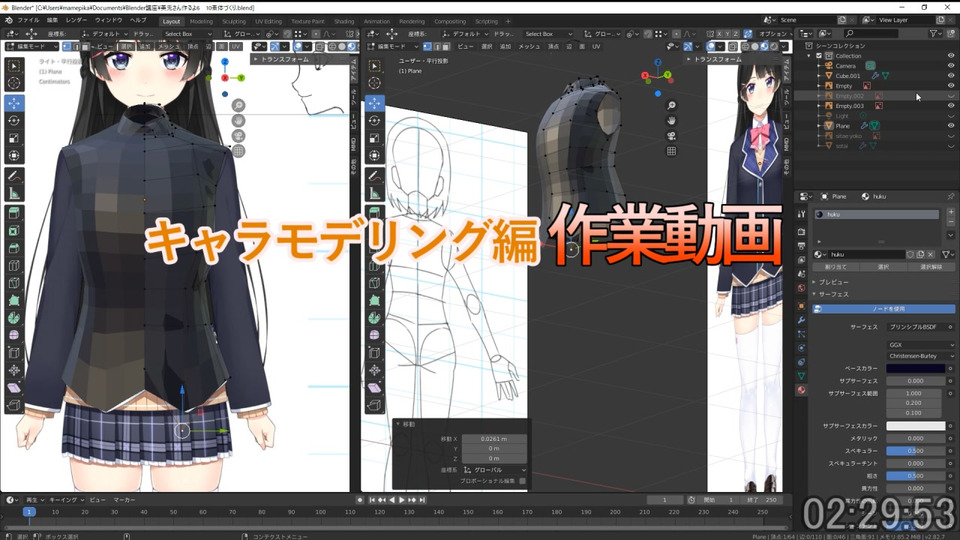Screen dimensions: 960x540
Task: Switch to the Modeling workspace tab
Action: 201,21
